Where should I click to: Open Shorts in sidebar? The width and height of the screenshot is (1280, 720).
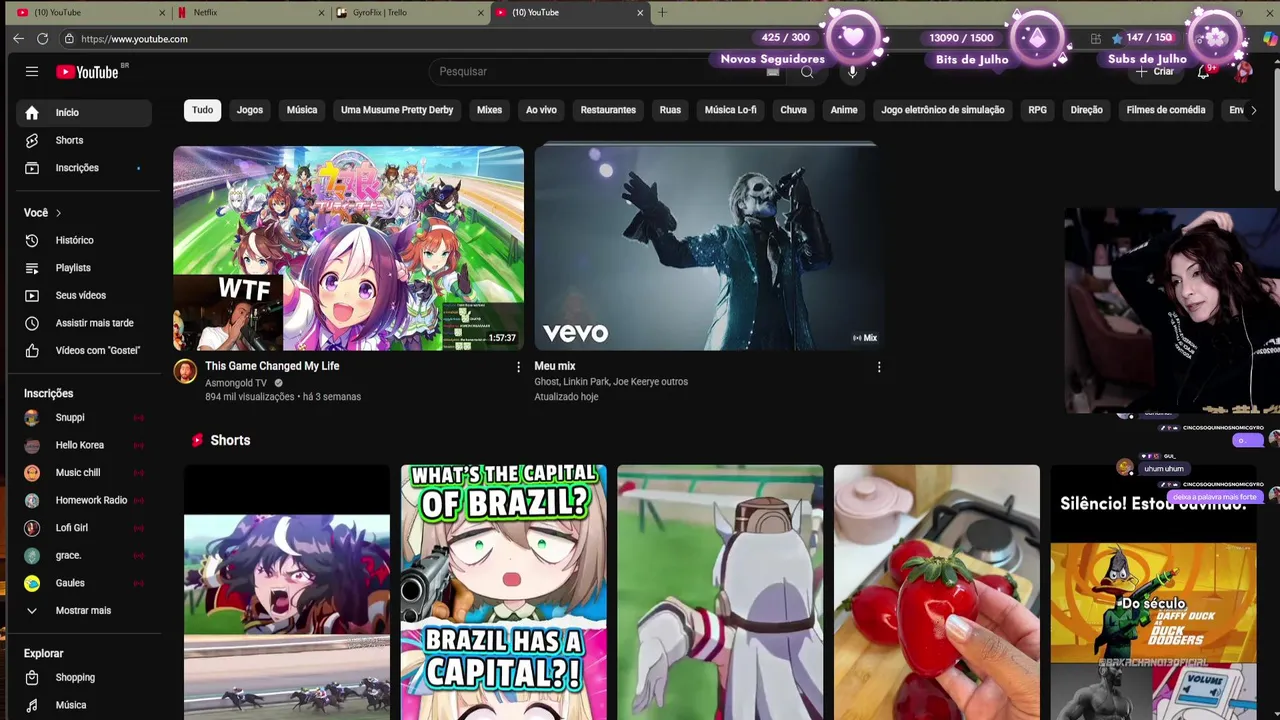point(84,140)
